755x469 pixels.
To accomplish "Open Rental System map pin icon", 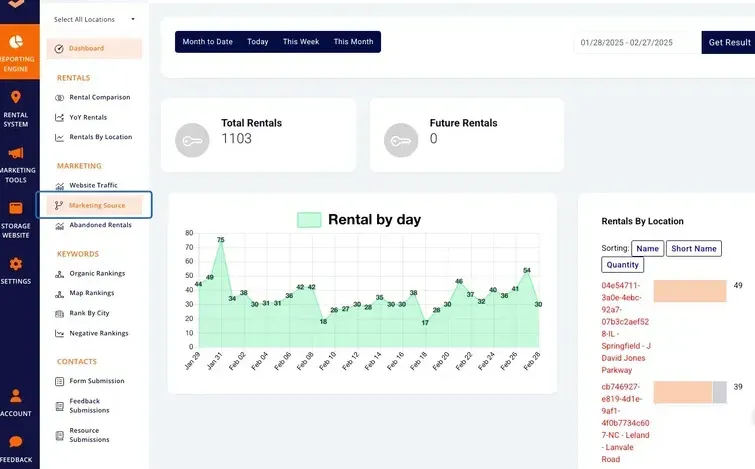I will (x=16, y=97).
